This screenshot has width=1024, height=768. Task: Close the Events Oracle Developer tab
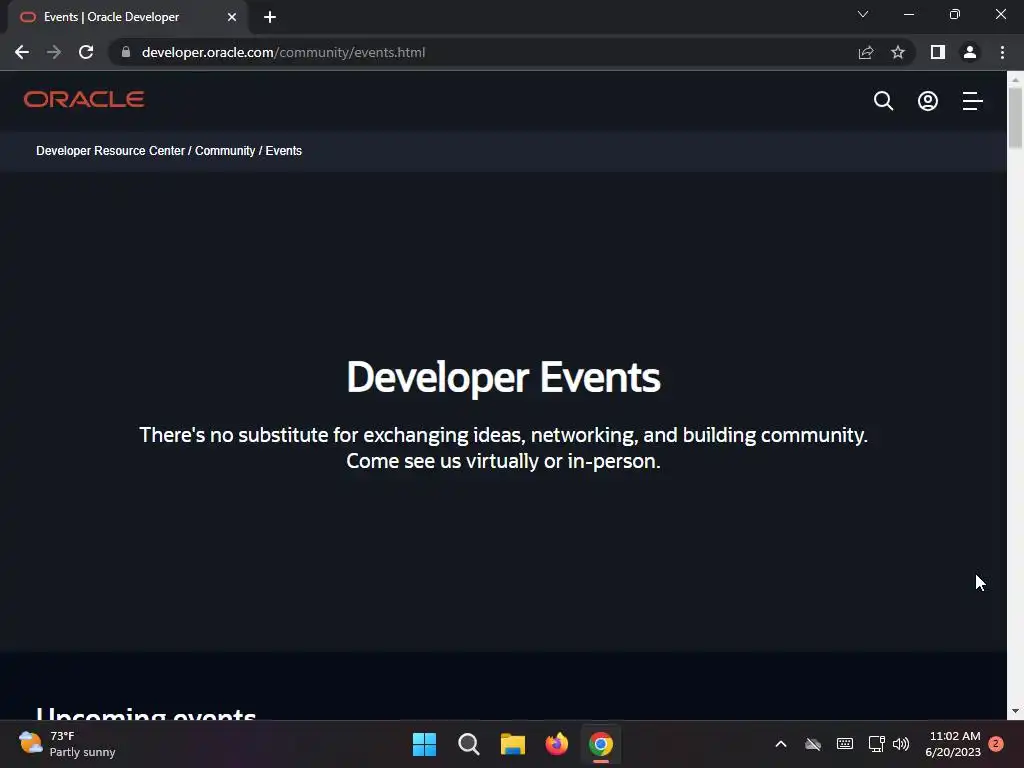click(x=232, y=17)
